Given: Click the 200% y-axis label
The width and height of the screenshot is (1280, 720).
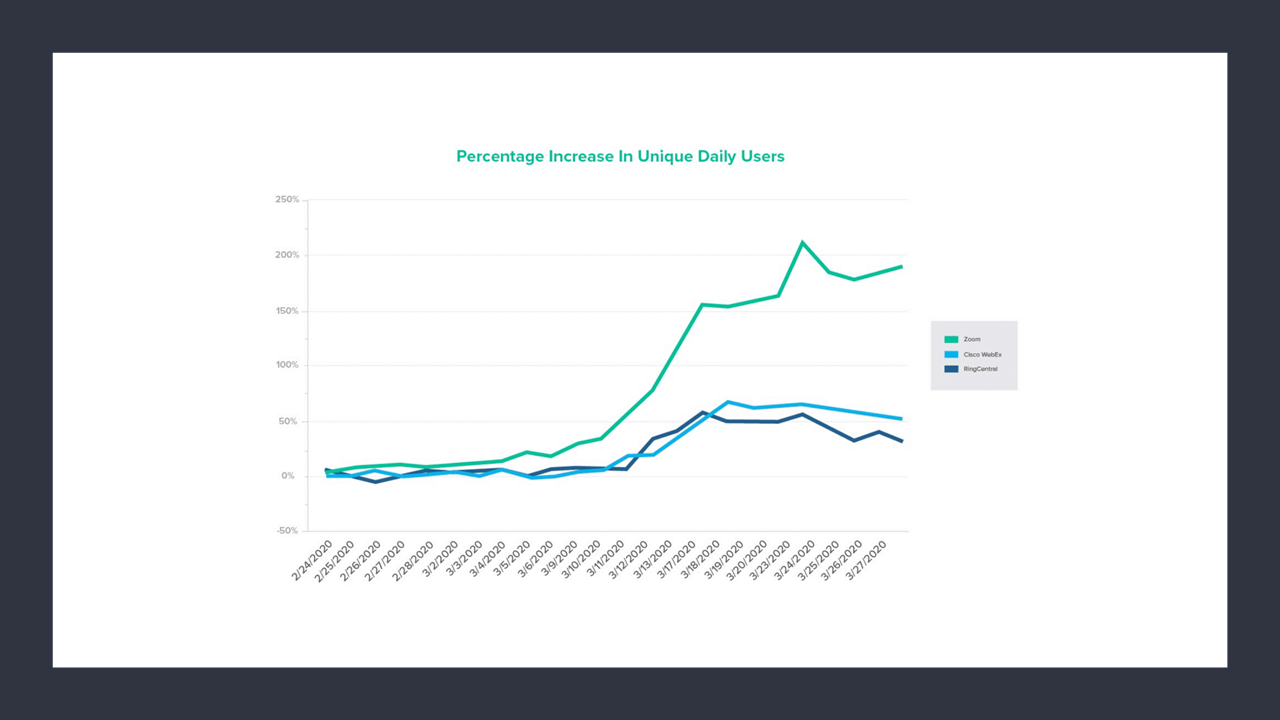Looking at the screenshot, I should (x=287, y=255).
